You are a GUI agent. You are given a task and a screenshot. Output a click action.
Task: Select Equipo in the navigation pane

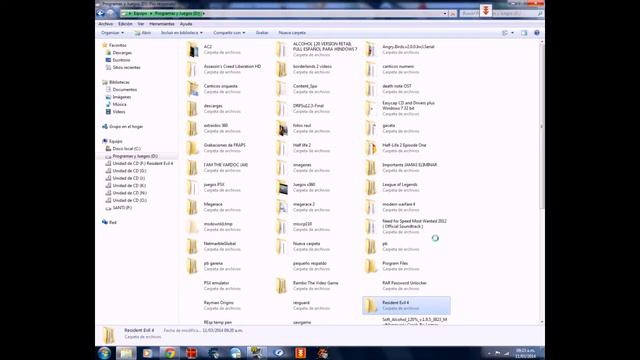(116, 141)
